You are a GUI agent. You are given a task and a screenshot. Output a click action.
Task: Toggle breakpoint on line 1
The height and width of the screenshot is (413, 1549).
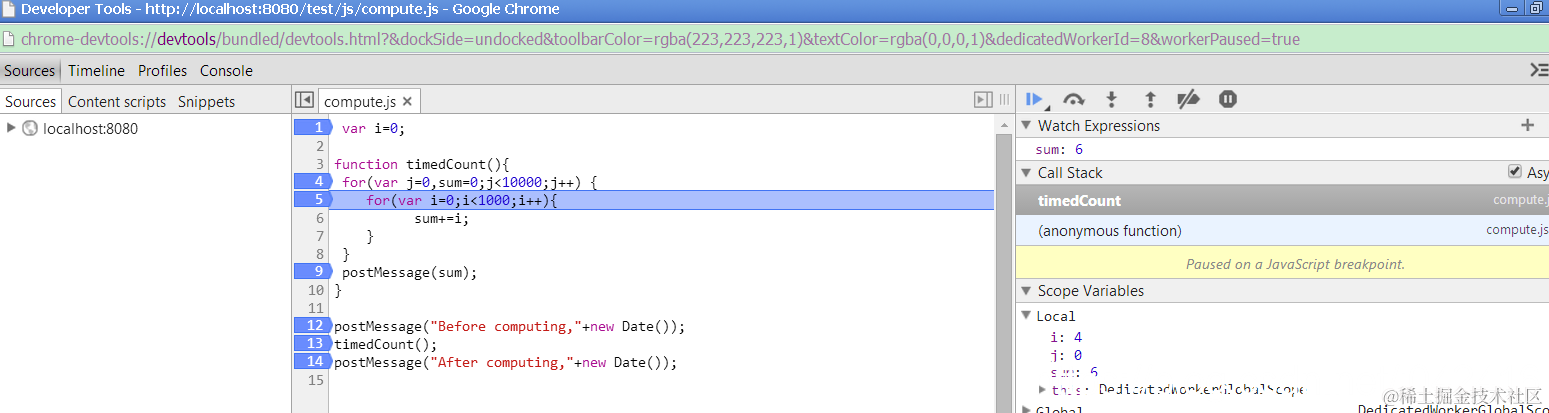312,127
